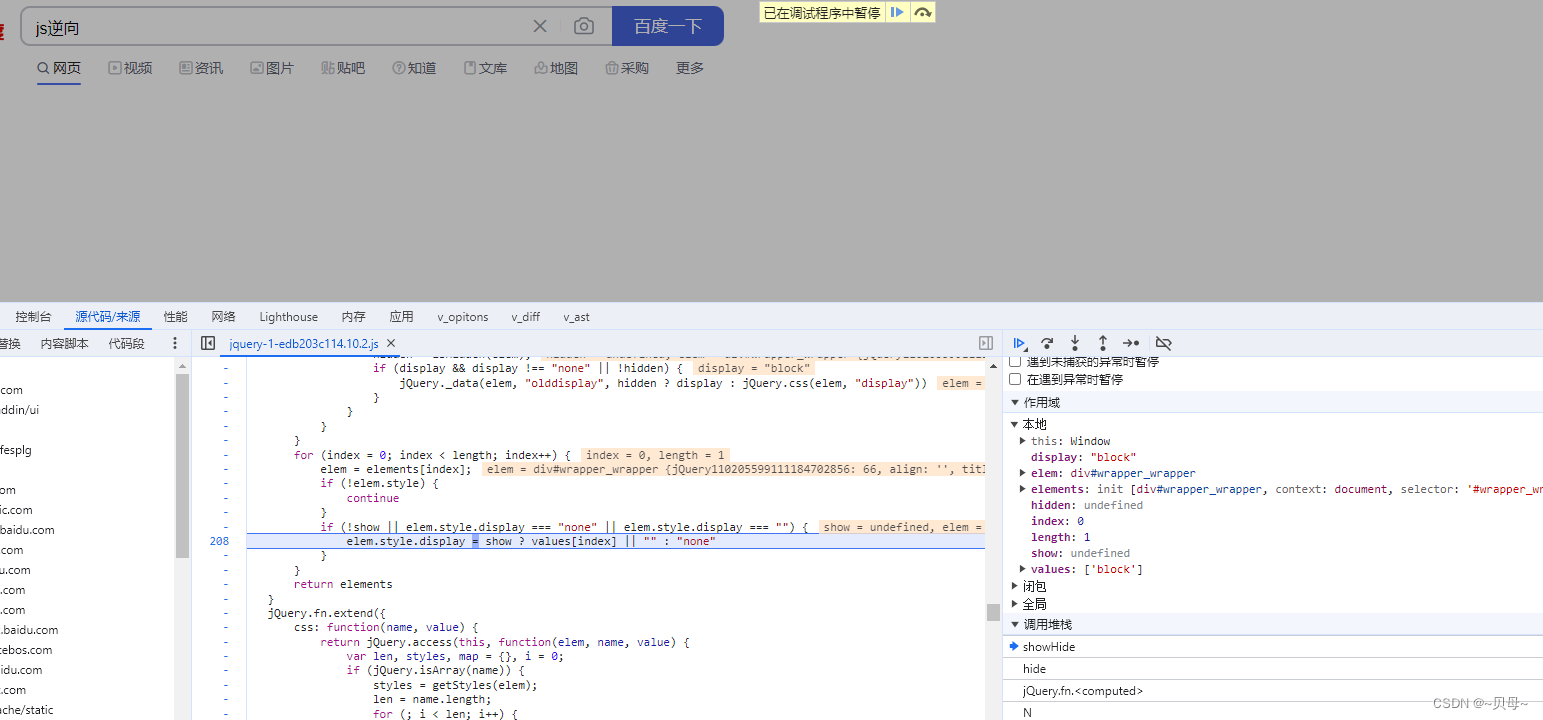1543x720 pixels.
Task: Open Baidu 视频 results
Action: [x=130, y=68]
